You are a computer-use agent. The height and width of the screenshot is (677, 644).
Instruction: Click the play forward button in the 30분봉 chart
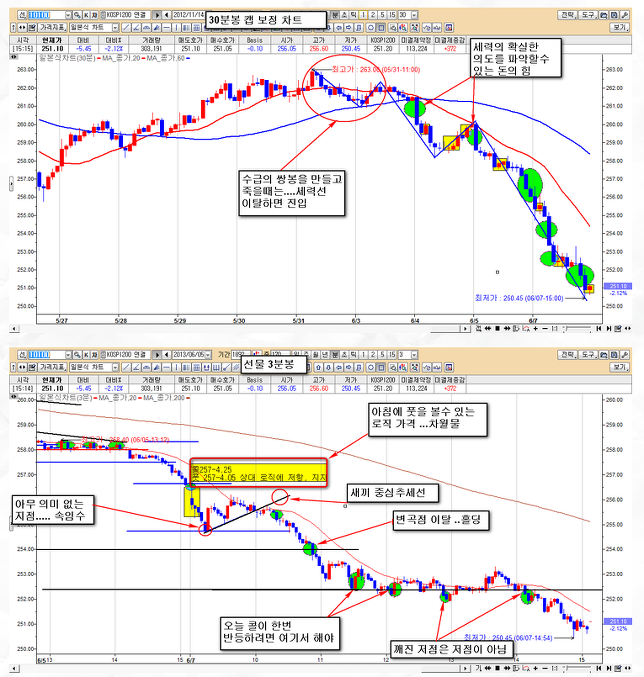[x=157, y=15]
